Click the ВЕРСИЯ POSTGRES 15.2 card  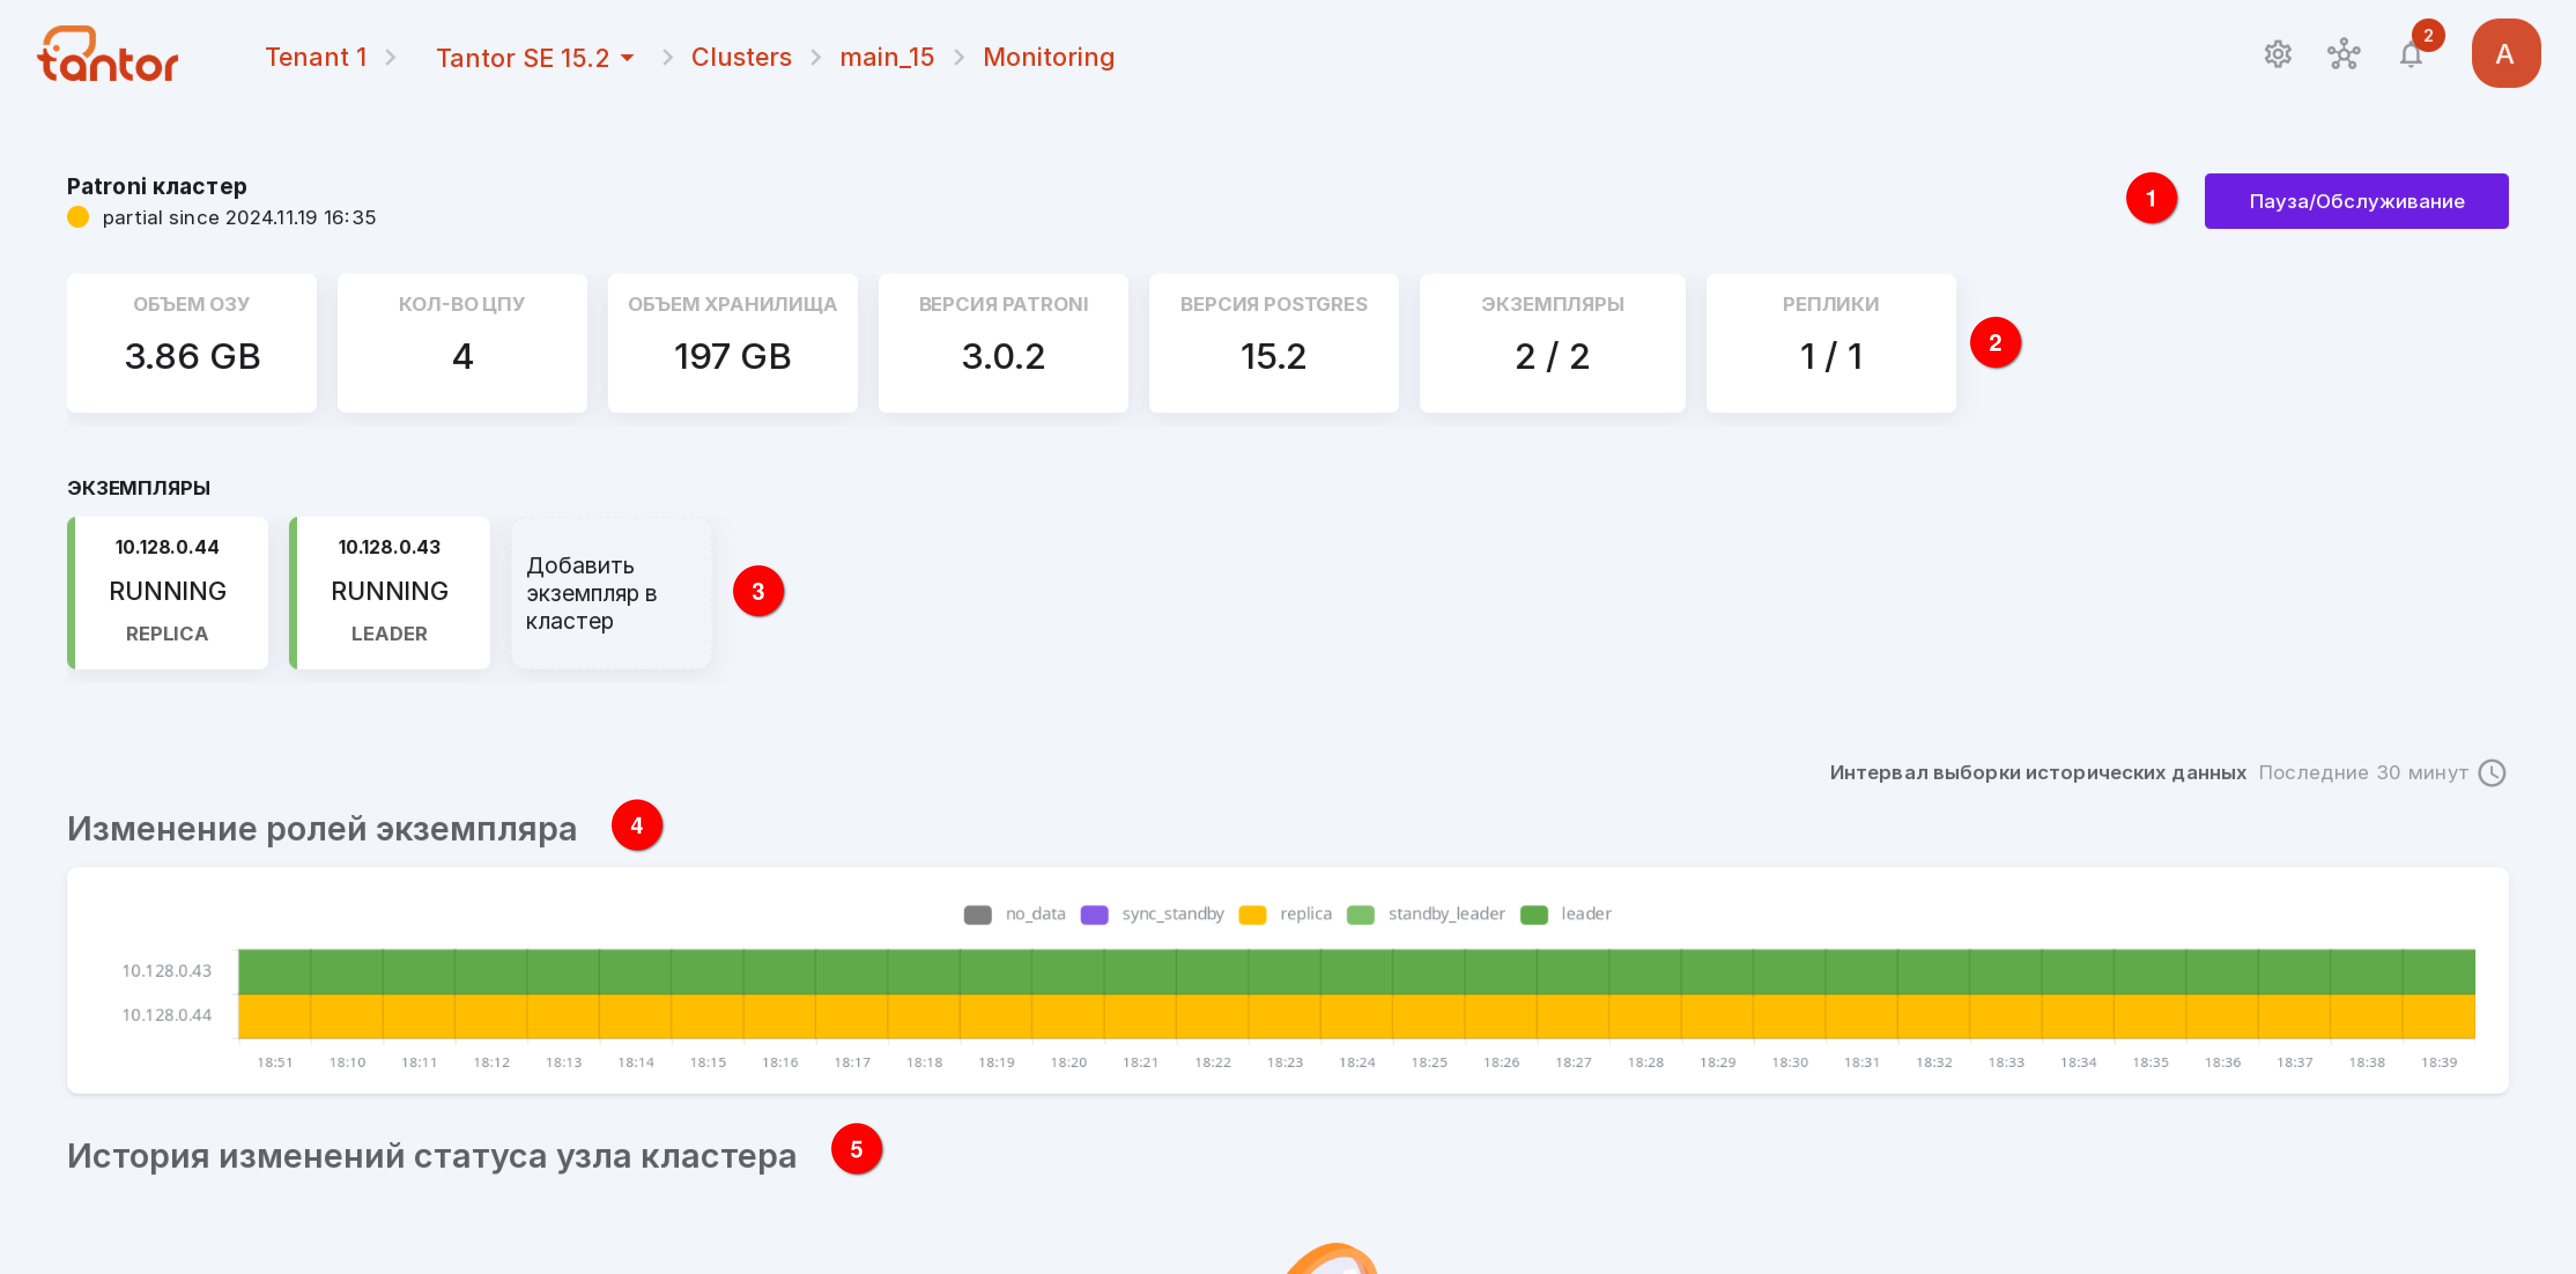coord(1273,343)
